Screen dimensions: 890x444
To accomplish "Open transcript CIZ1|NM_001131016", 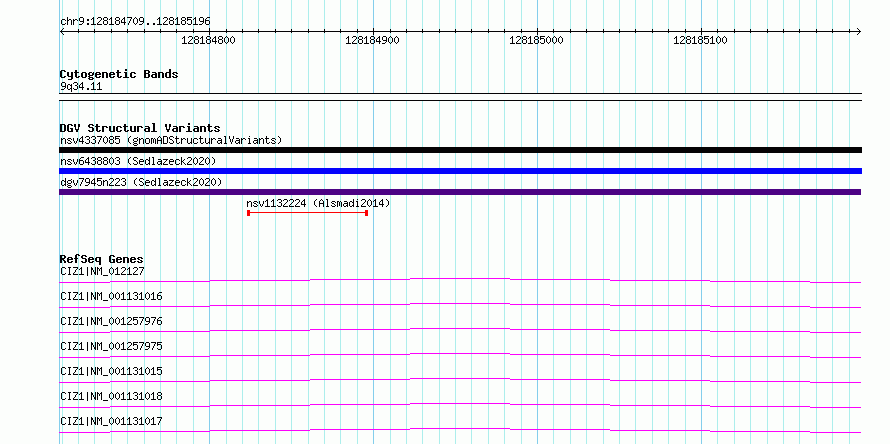I will [111, 296].
